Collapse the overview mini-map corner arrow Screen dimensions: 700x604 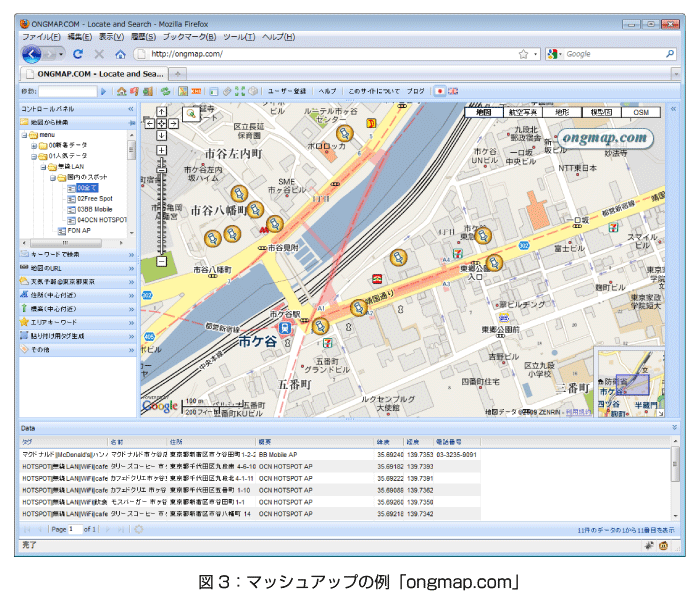tap(660, 413)
